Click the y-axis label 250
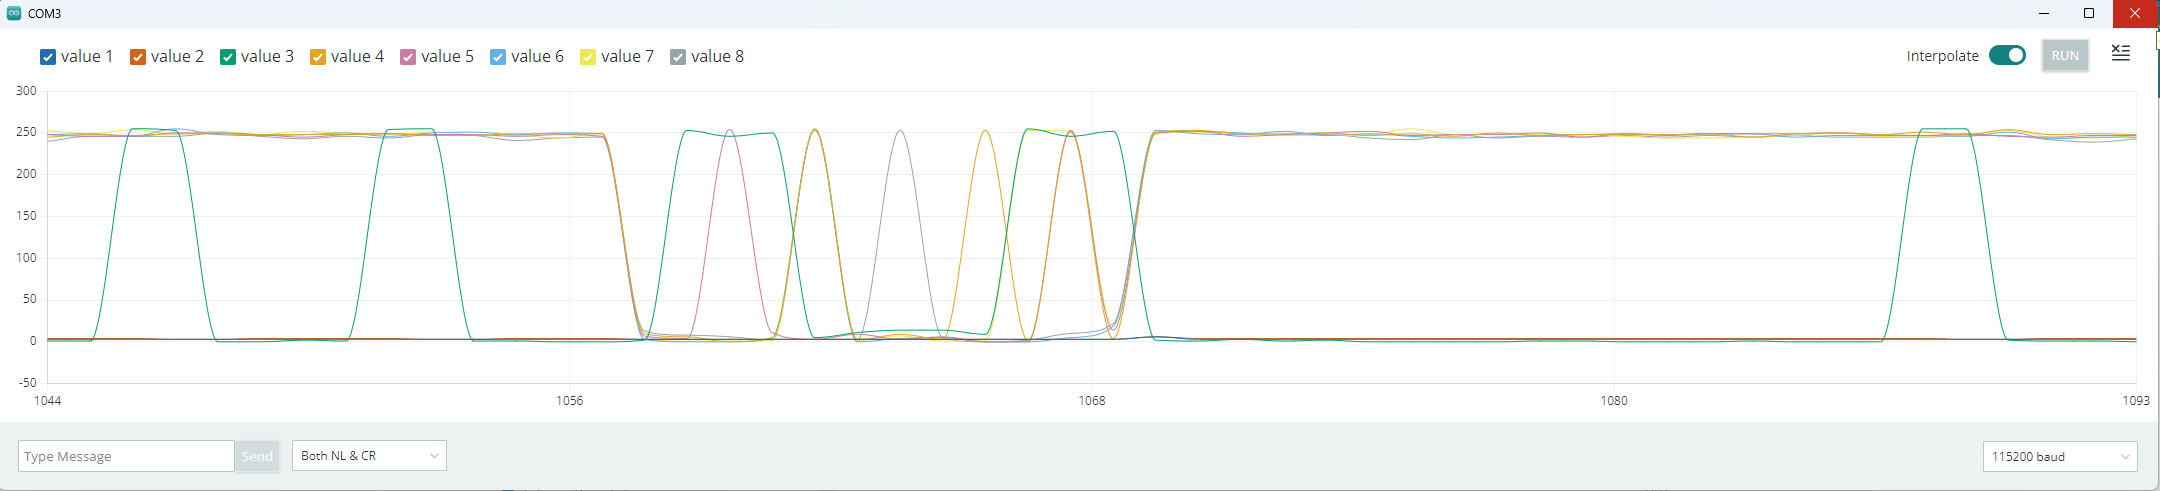This screenshot has width=2160, height=491. tap(26, 132)
